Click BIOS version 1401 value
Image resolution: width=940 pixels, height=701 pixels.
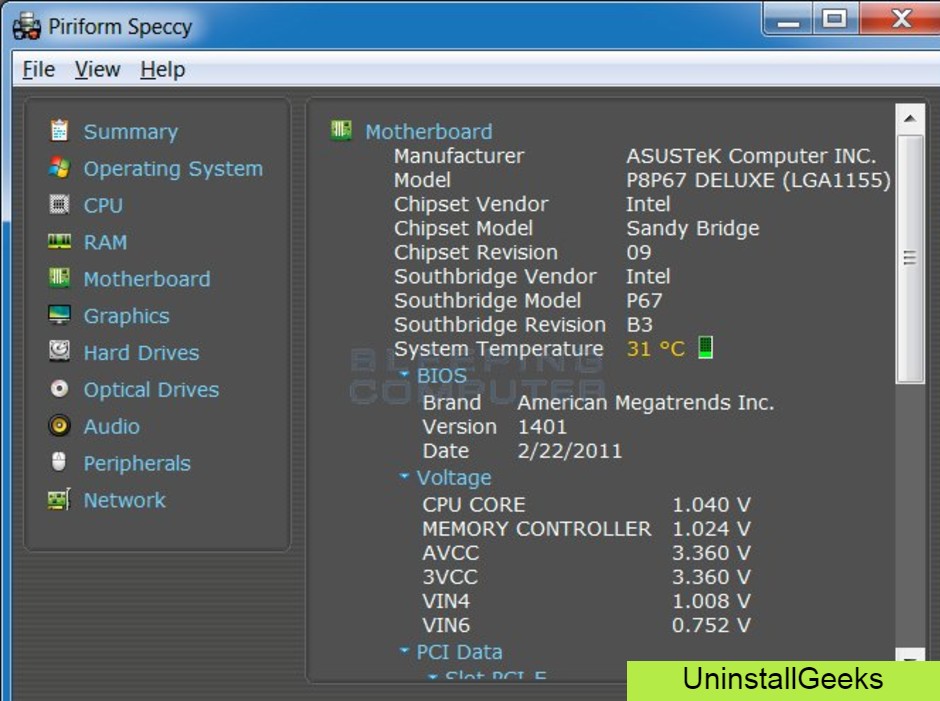(542, 427)
